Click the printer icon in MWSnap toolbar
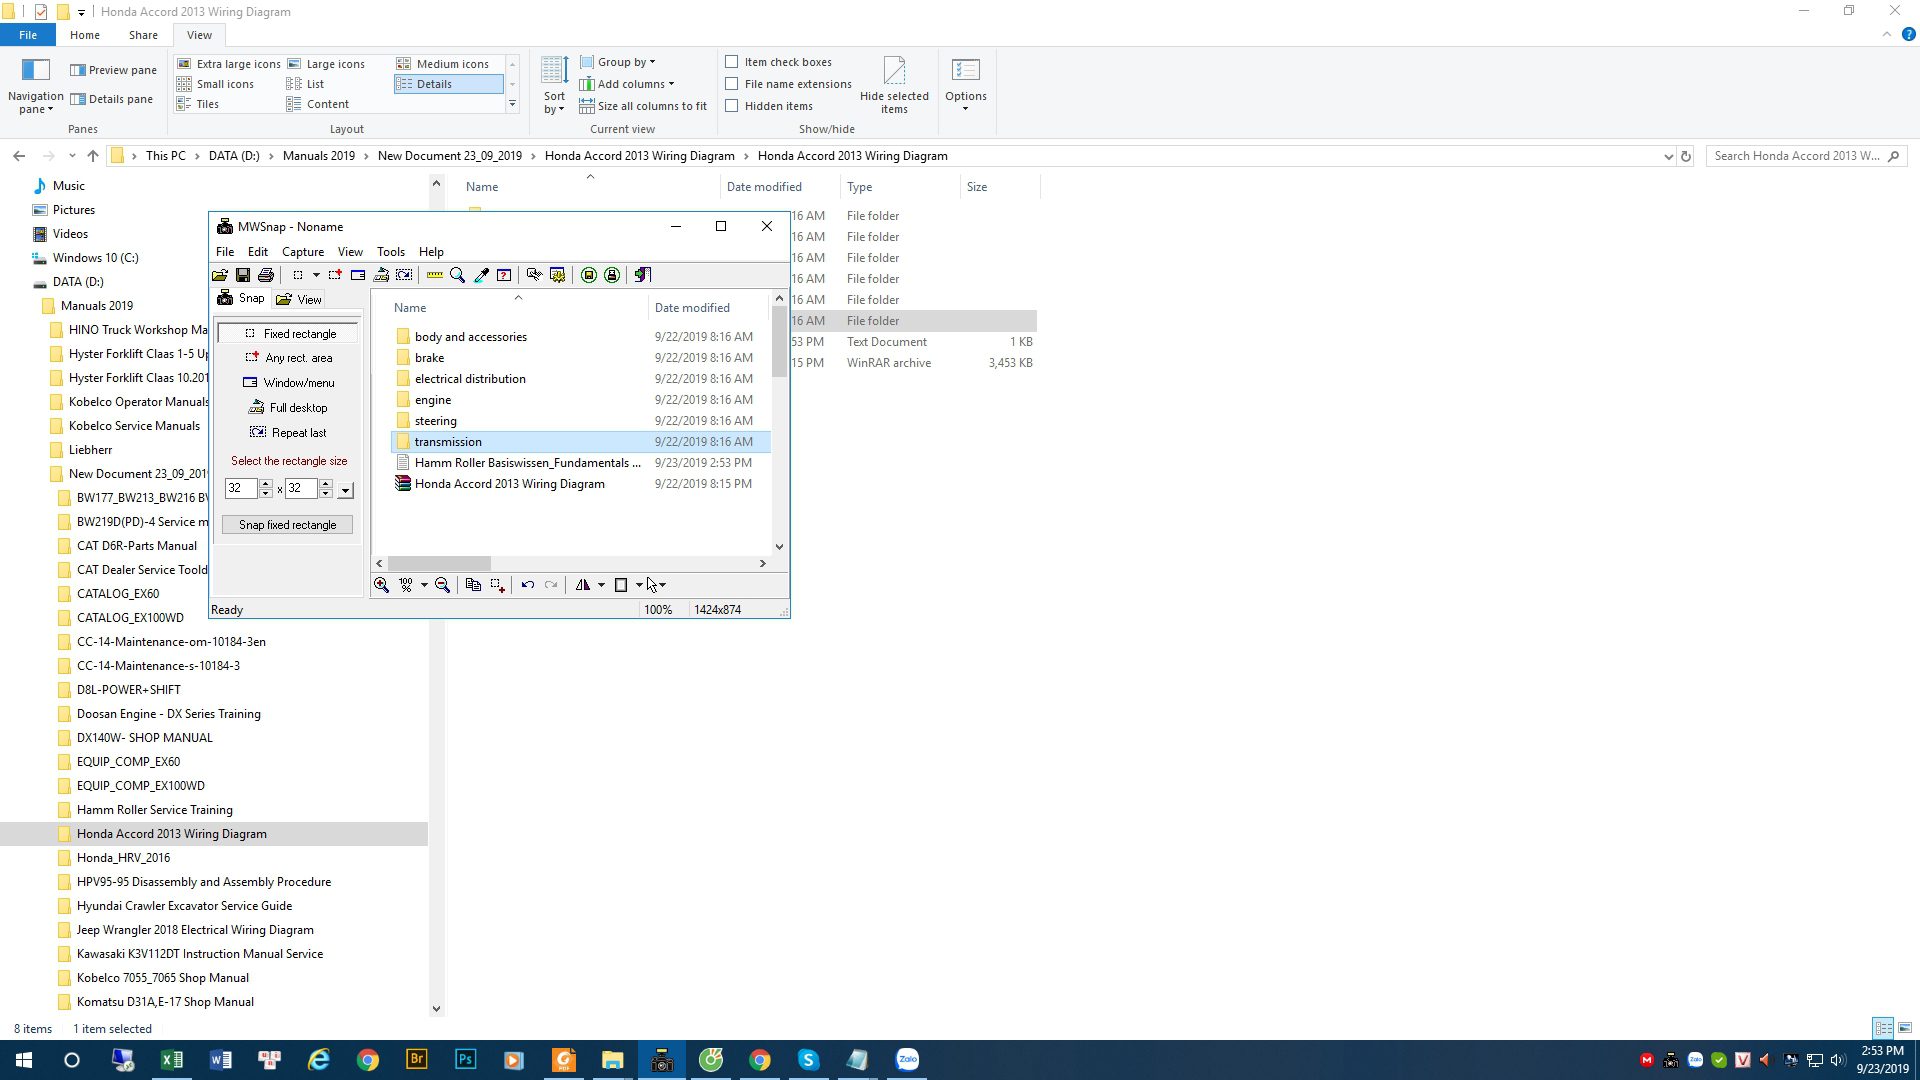This screenshot has width=1920, height=1080. pyautogui.click(x=266, y=275)
